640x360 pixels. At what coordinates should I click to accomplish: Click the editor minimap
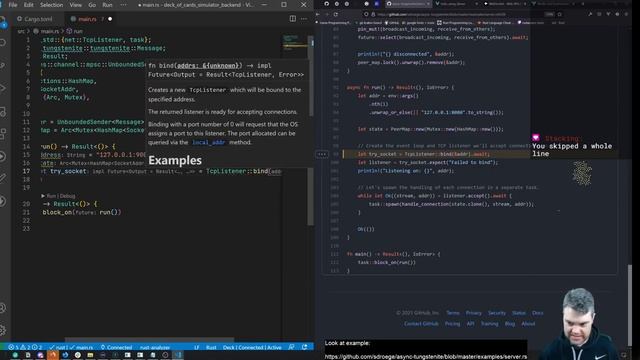coord(295,43)
